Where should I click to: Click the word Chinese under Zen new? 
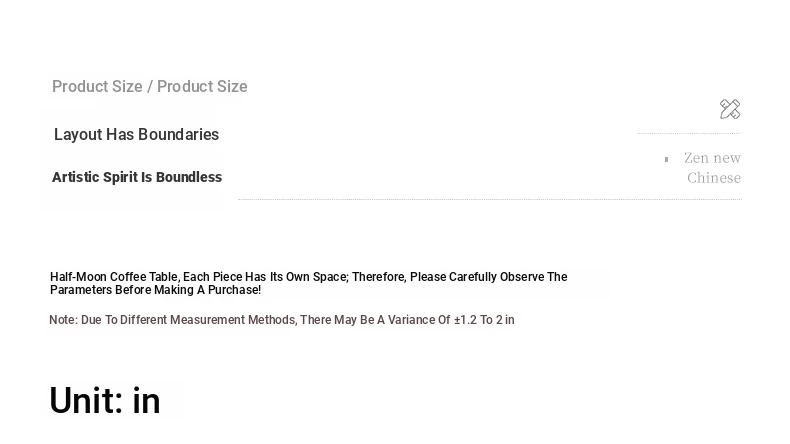pos(714,178)
